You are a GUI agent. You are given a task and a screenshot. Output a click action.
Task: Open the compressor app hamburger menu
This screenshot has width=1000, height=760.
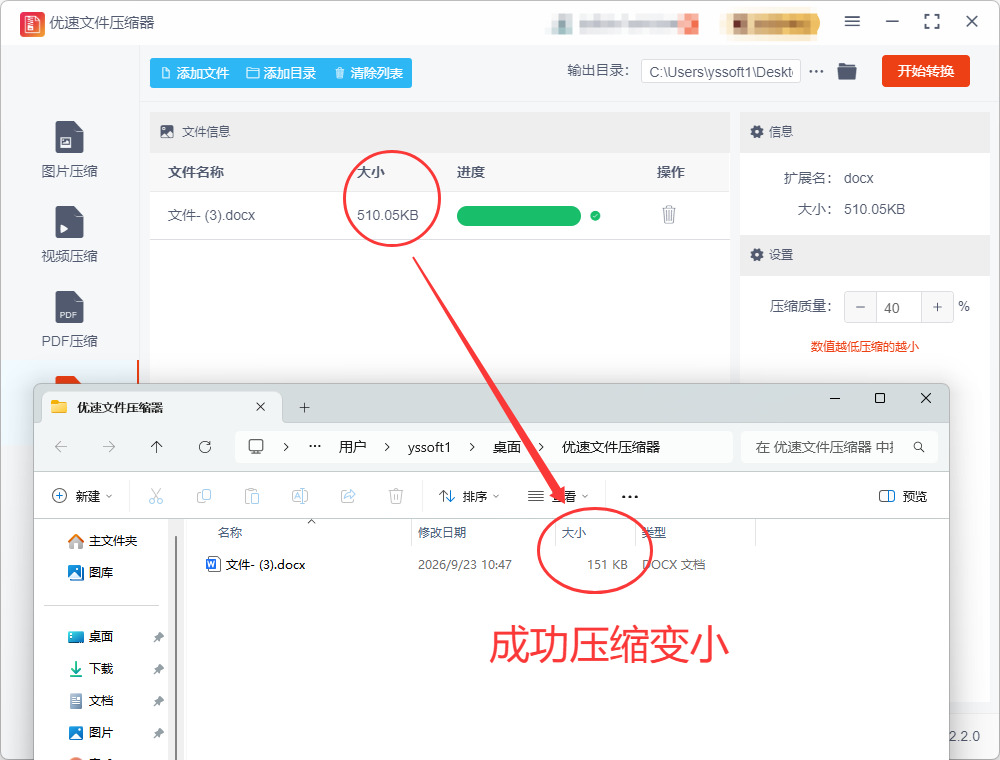click(x=852, y=22)
